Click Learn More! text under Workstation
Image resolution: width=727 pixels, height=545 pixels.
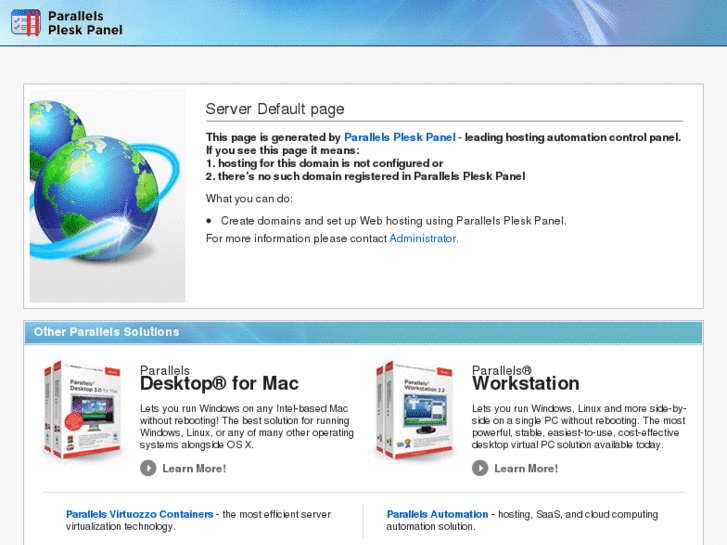tap(526, 468)
